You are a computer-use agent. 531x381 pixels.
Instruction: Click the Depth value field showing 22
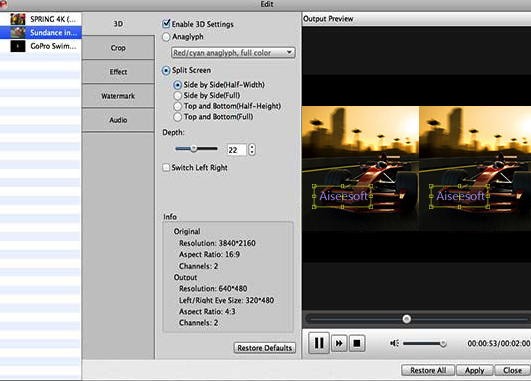(236, 150)
